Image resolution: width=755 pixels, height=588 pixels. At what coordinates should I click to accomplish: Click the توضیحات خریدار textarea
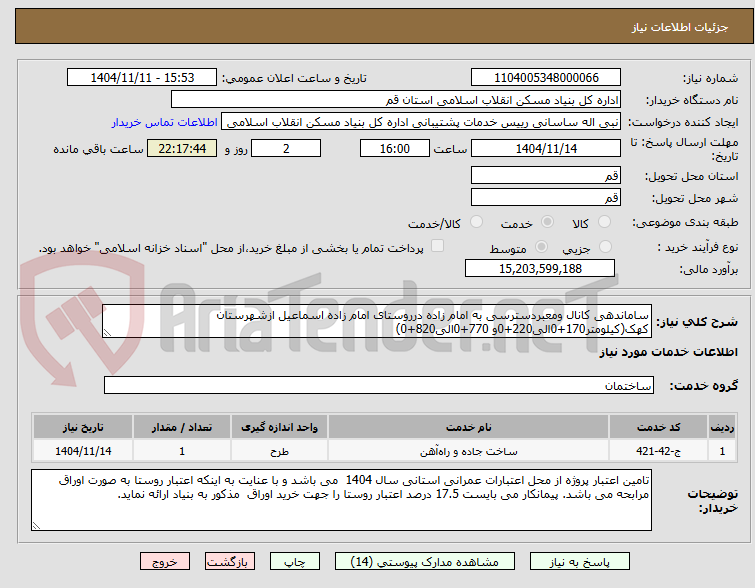coord(341,500)
